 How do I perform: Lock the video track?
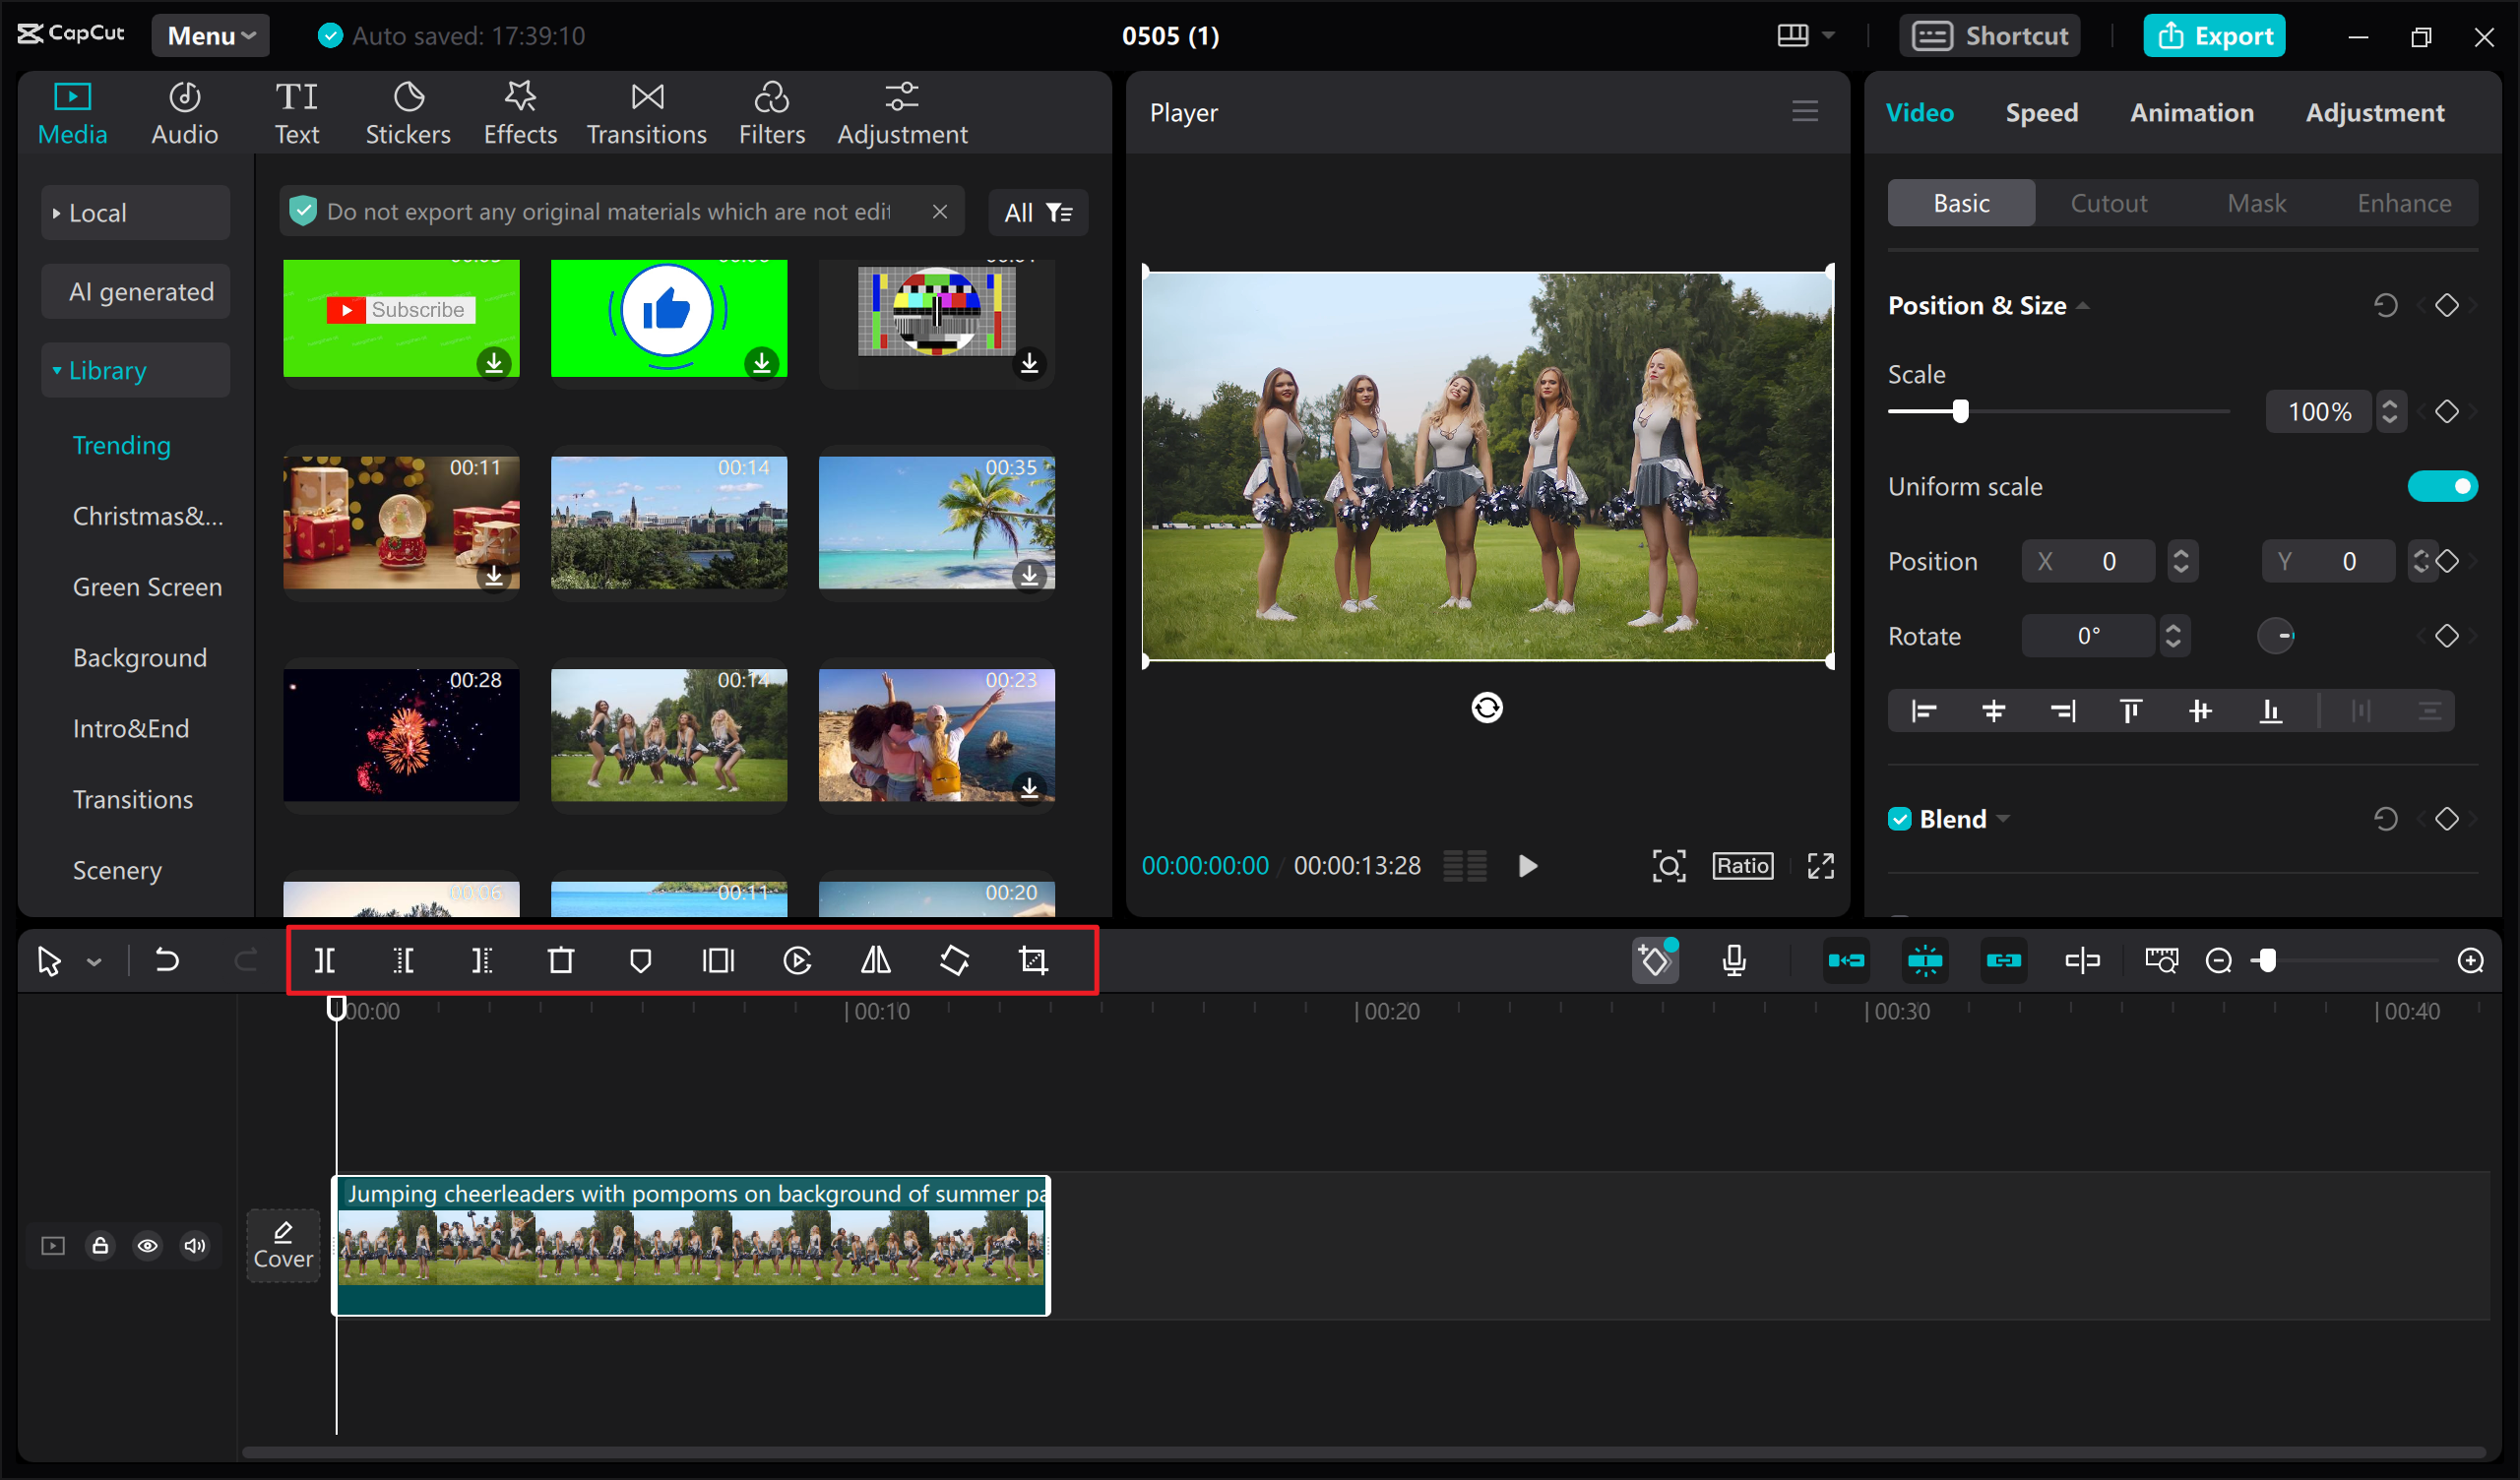tap(100, 1245)
